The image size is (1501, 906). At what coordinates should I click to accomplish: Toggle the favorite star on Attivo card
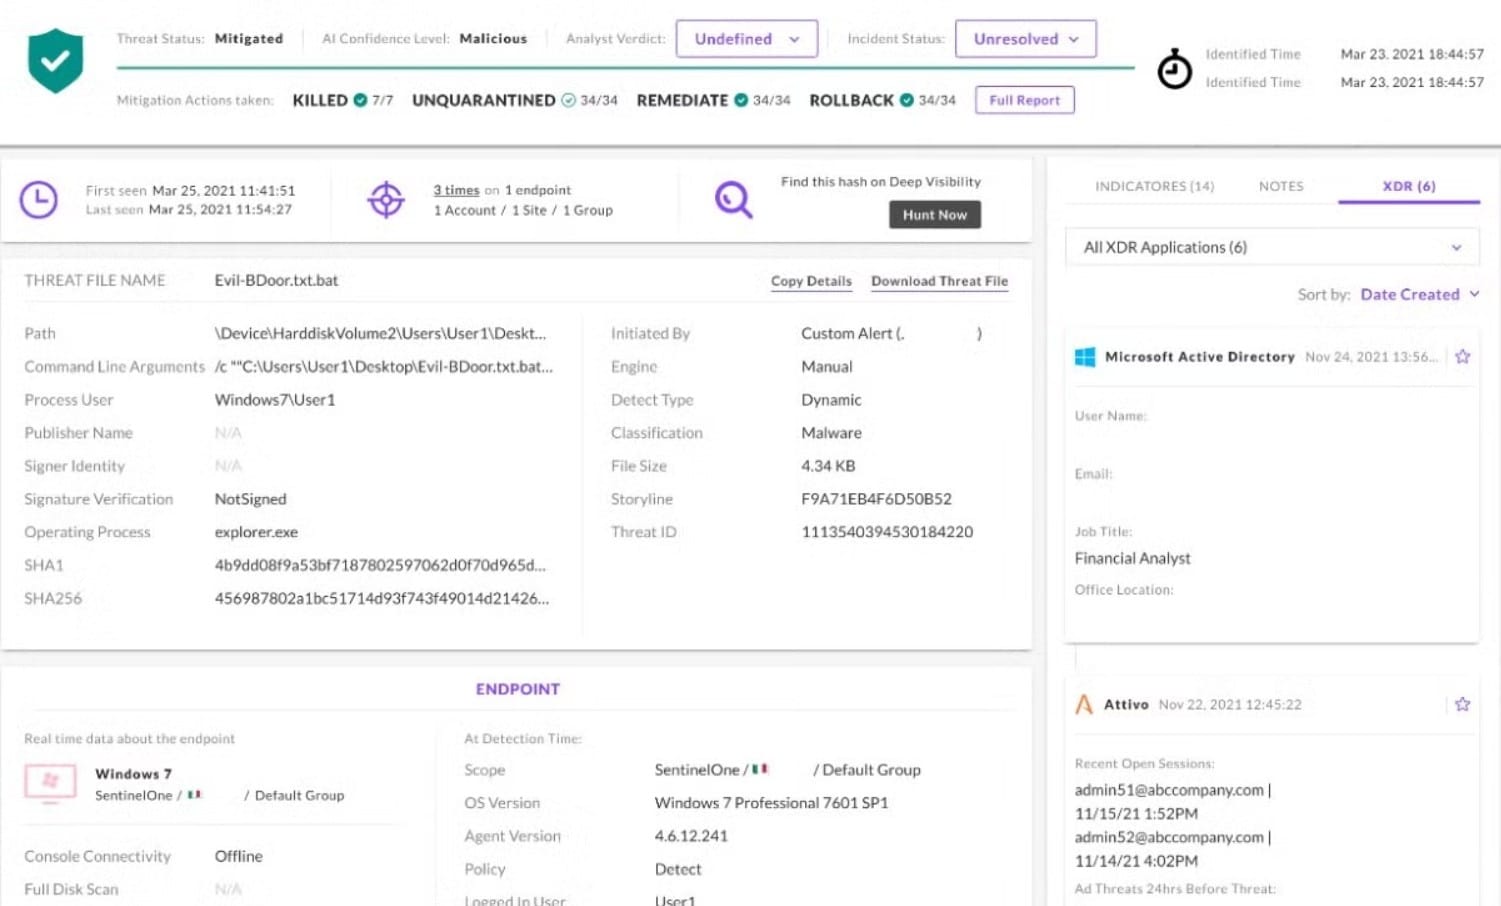coord(1462,704)
